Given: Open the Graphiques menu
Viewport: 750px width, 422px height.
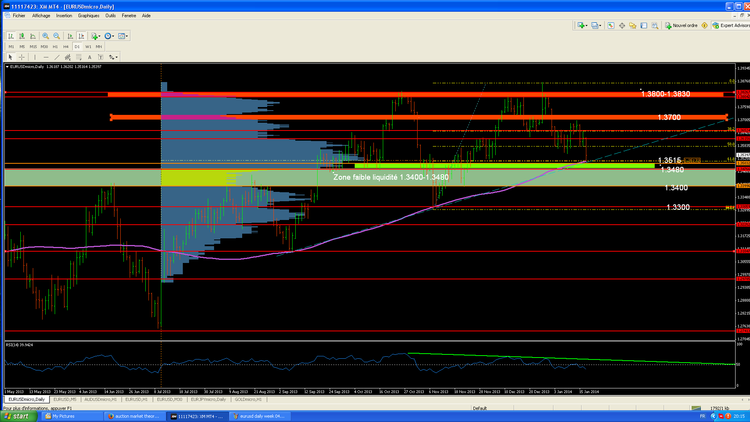Looking at the screenshot, I should 89,16.
